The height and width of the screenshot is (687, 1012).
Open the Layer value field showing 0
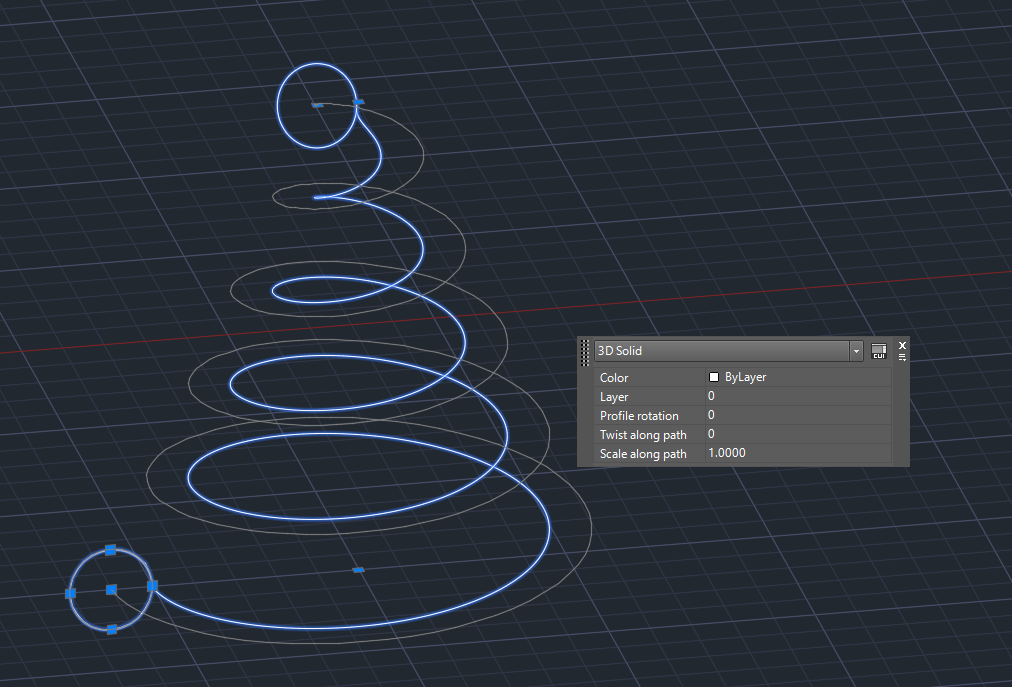coord(798,396)
